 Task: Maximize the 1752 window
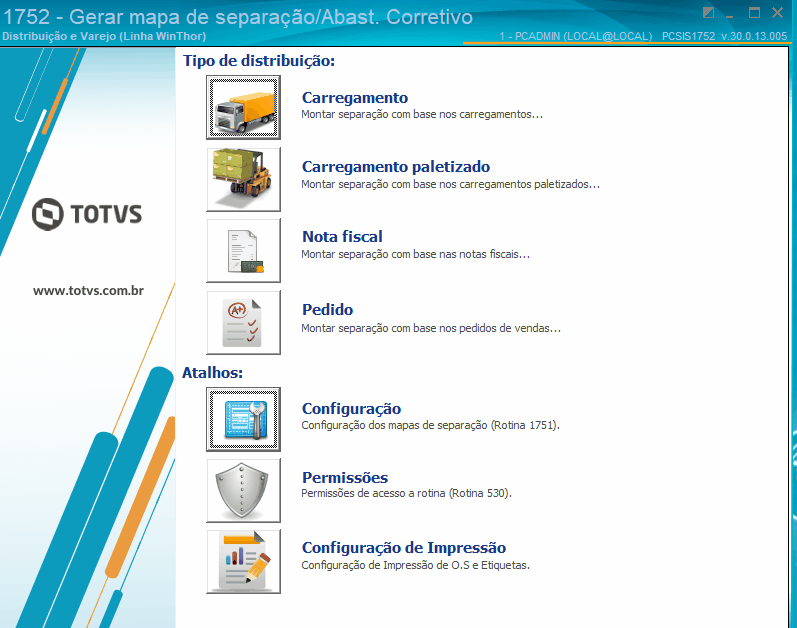coord(754,13)
